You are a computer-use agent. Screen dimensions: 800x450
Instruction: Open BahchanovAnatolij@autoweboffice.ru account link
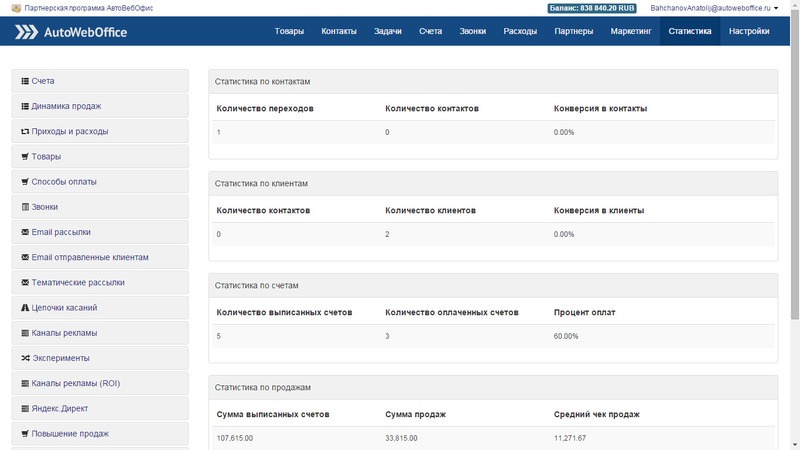[710, 8]
